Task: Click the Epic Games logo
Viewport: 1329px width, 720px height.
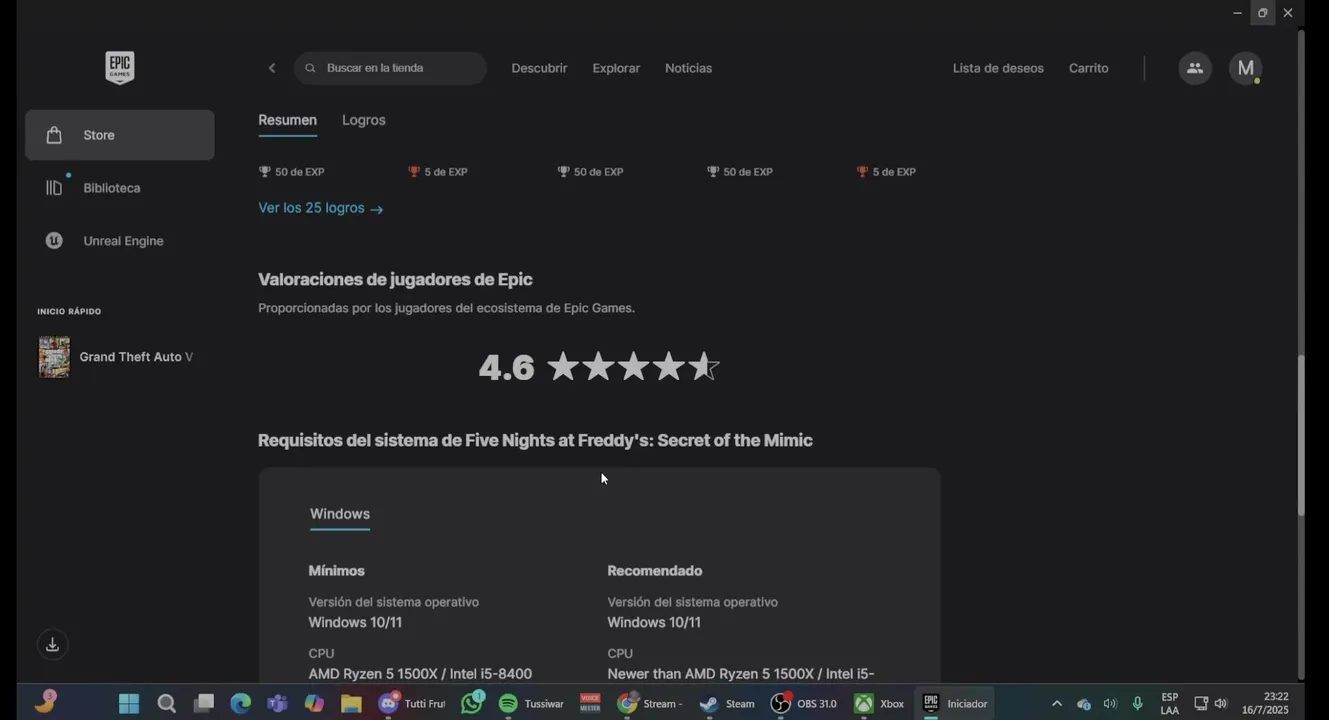Action: (120, 68)
